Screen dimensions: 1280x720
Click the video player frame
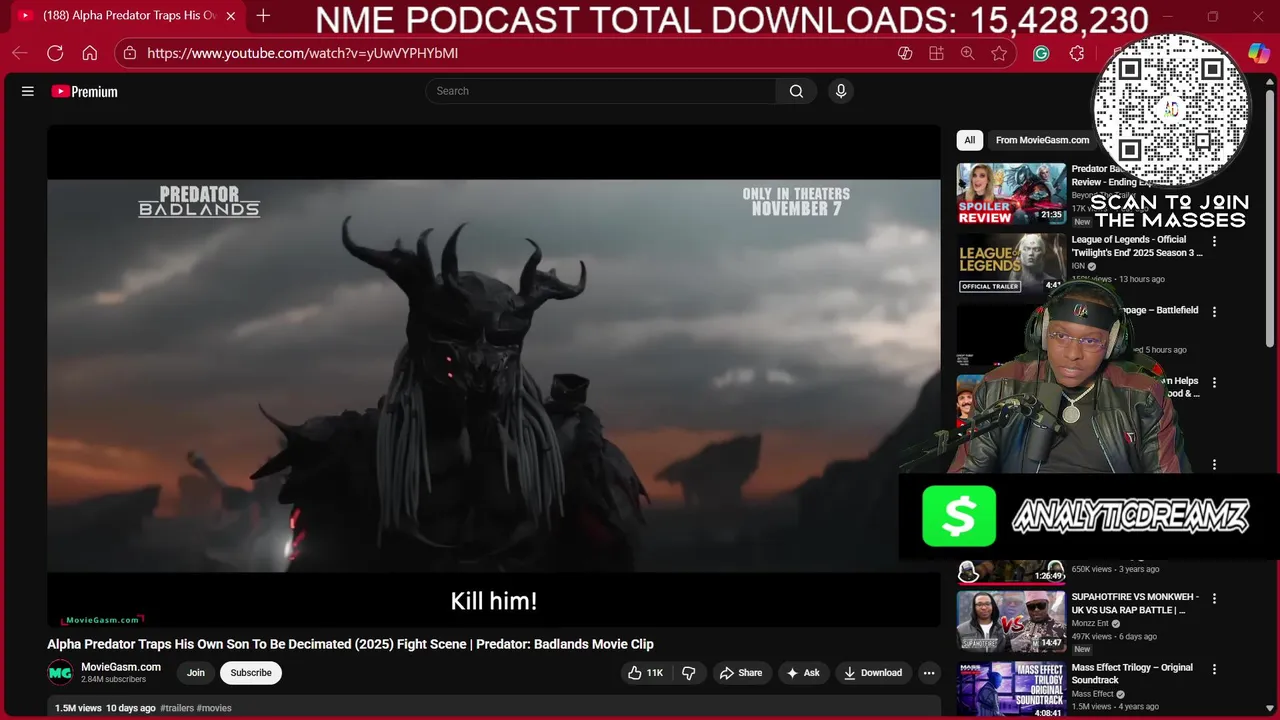point(494,376)
